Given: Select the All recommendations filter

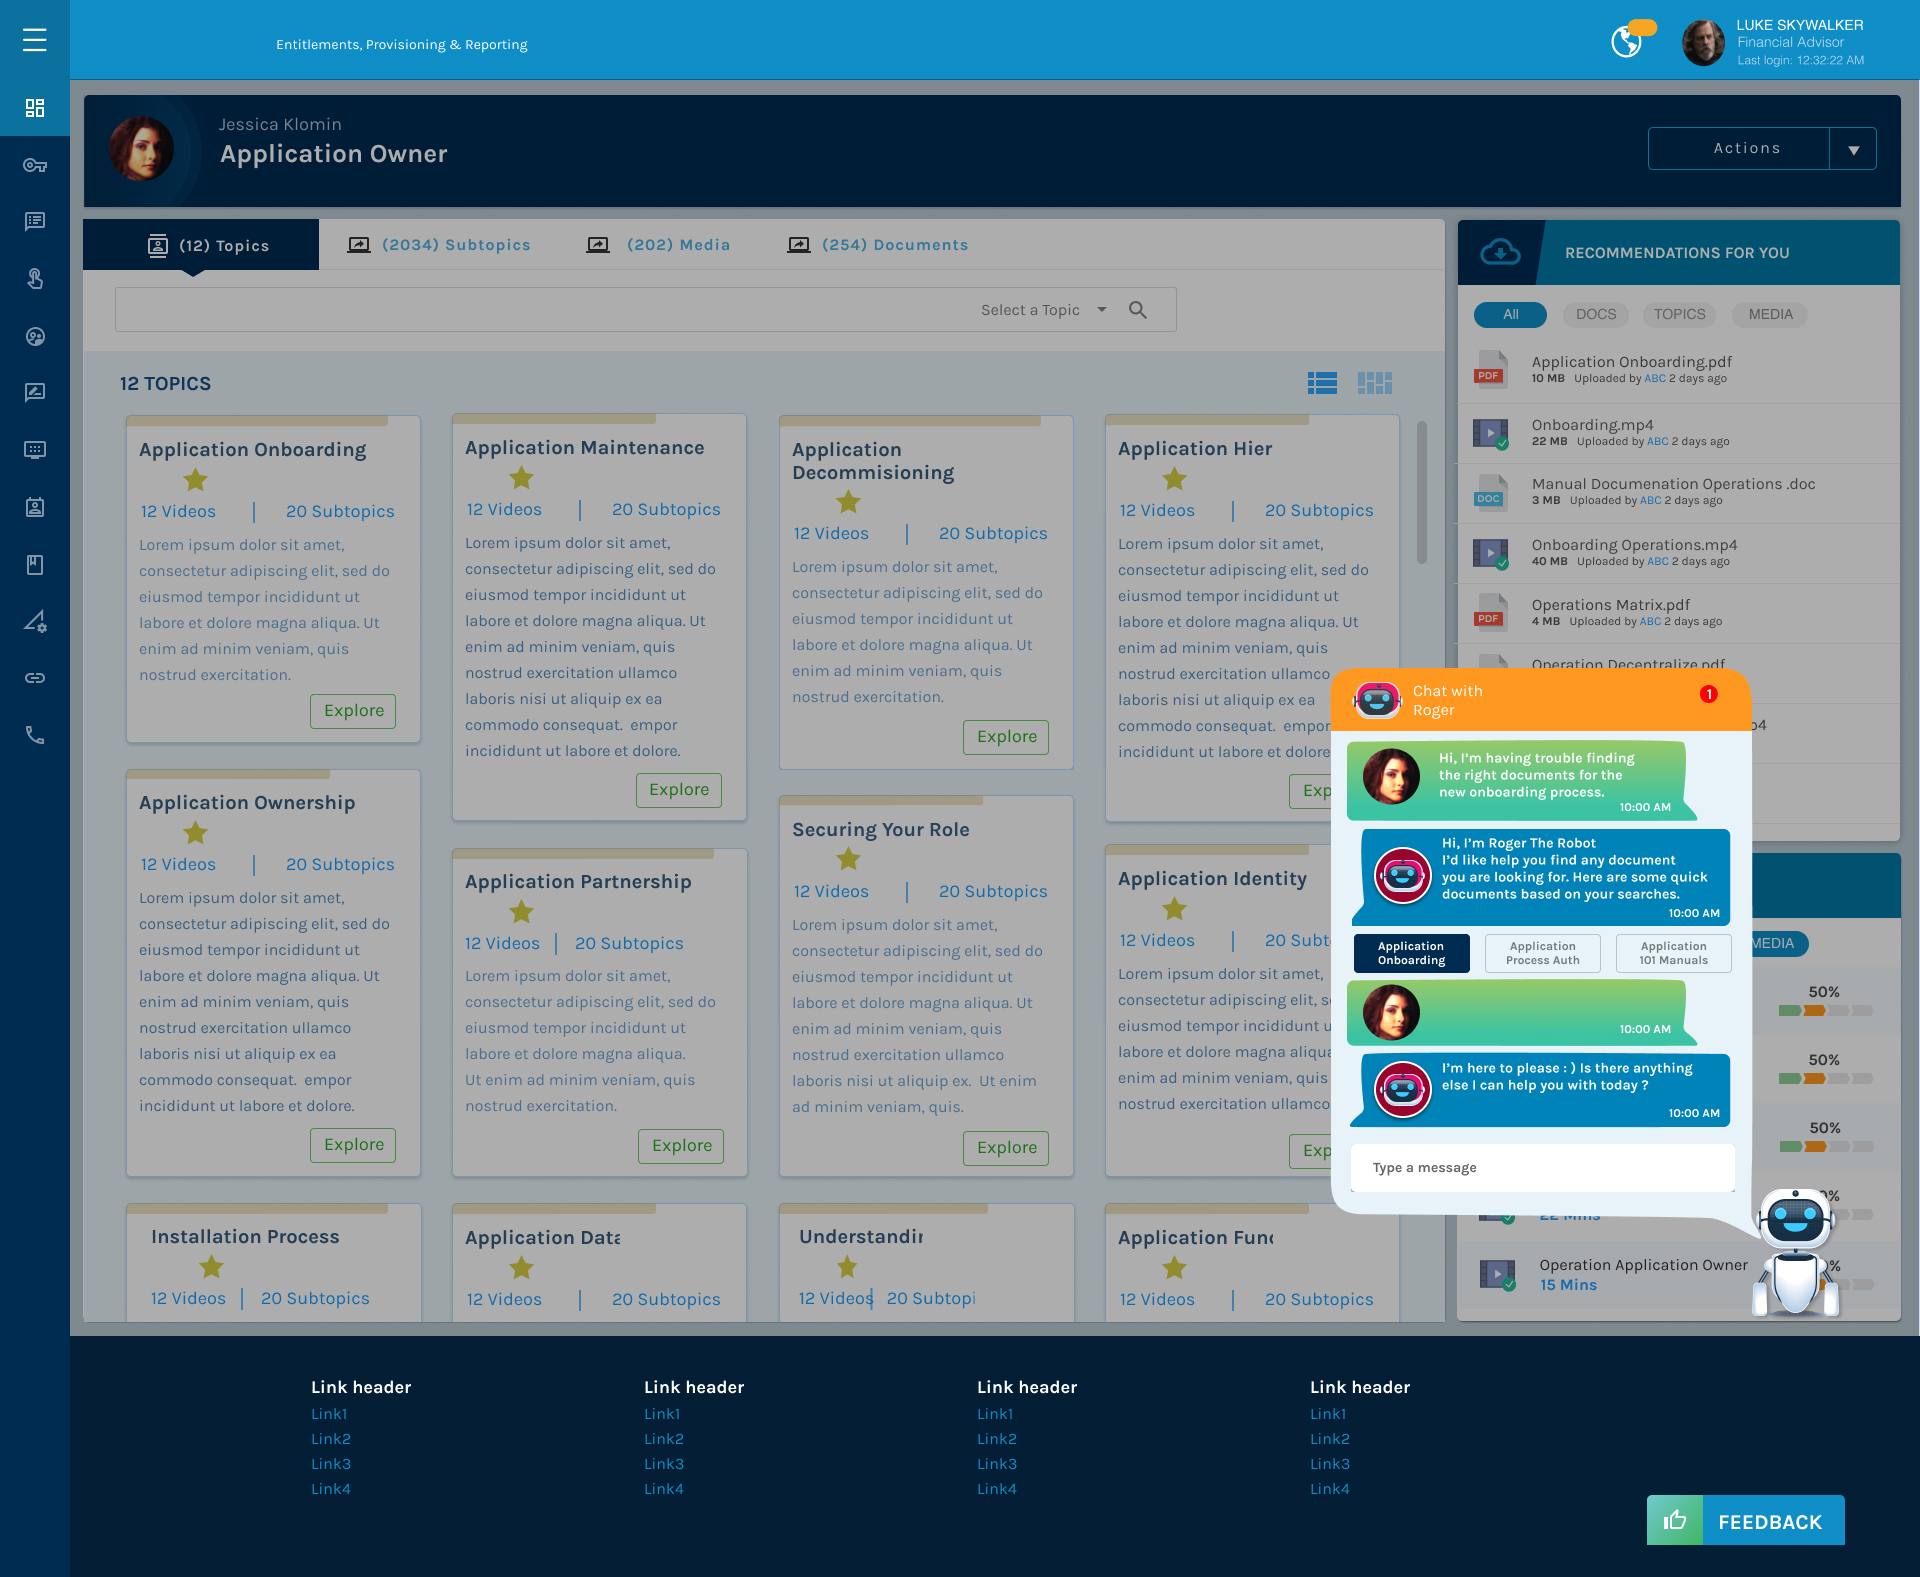Looking at the screenshot, I should click(x=1510, y=314).
